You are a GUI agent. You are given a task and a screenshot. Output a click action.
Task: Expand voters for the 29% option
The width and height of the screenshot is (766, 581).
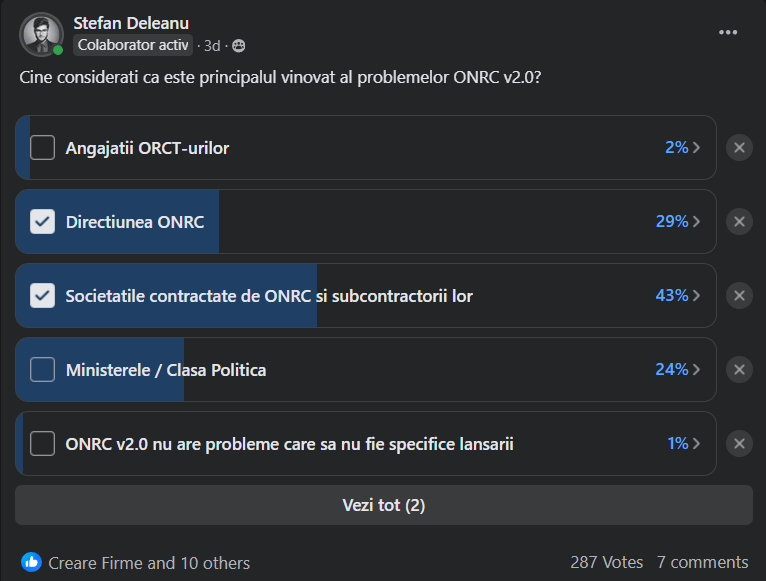tap(677, 222)
